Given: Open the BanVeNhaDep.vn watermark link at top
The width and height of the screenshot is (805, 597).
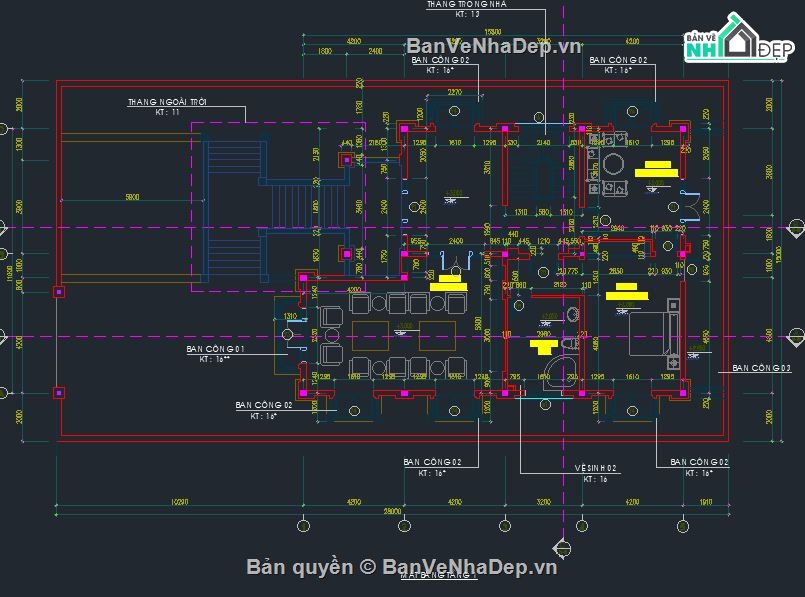Looking at the screenshot, I should [x=494, y=46].
